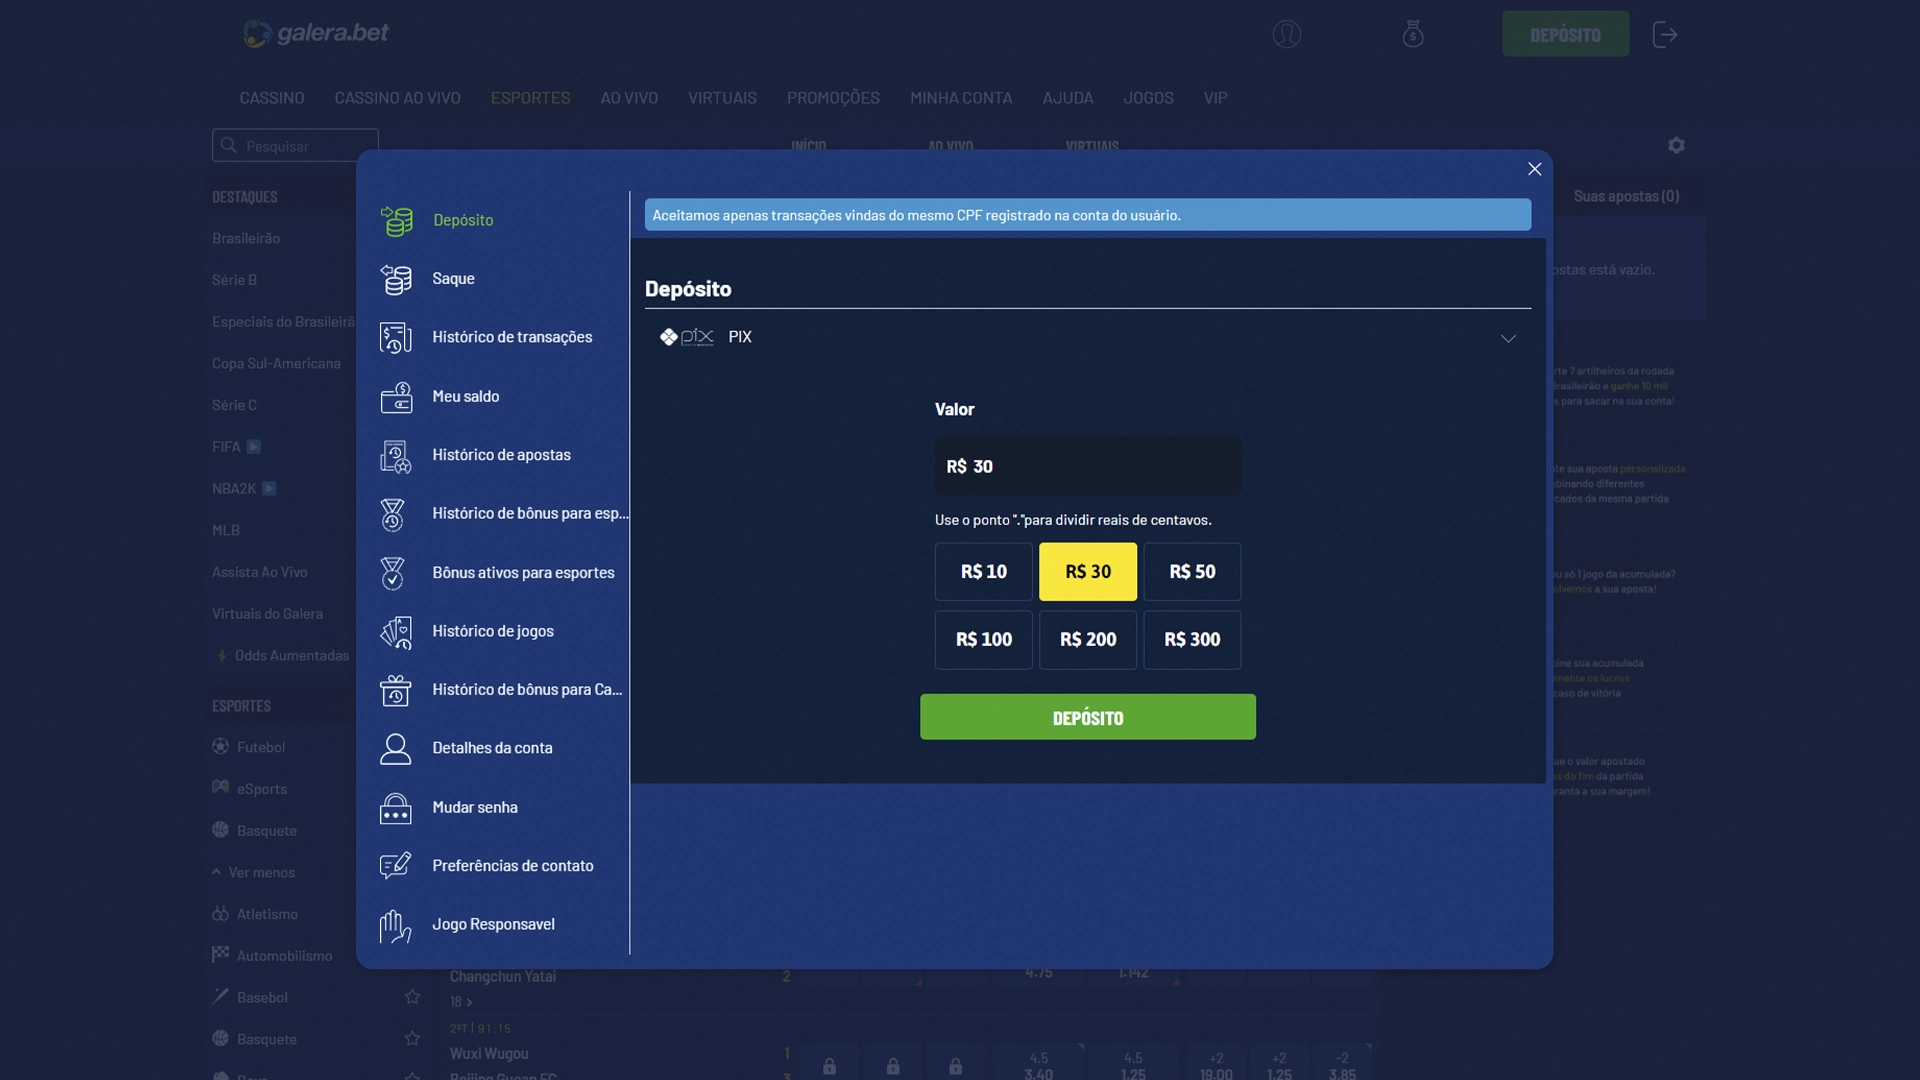Open Odds Aumentadas in sidebar
This screenshot has height=1080, width=1920.
tap(291, 655)
